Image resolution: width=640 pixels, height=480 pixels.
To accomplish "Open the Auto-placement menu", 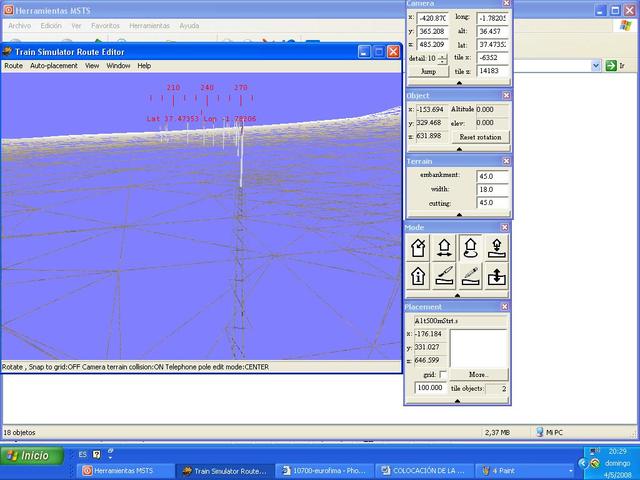I will (x=53, y=66).
